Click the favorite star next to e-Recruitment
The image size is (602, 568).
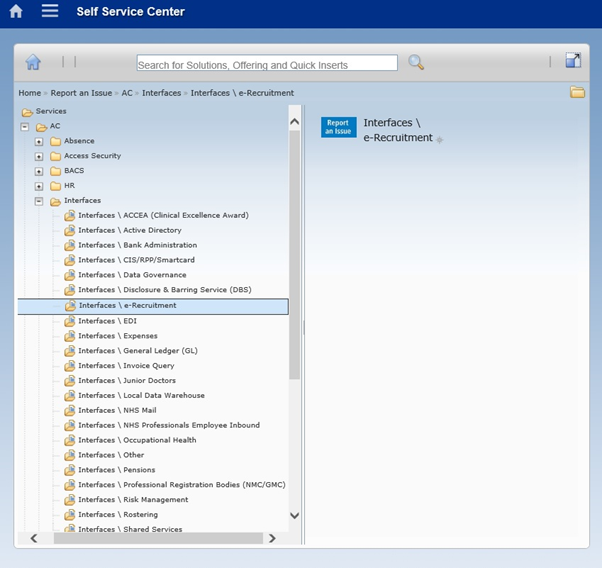click(440, 140)
